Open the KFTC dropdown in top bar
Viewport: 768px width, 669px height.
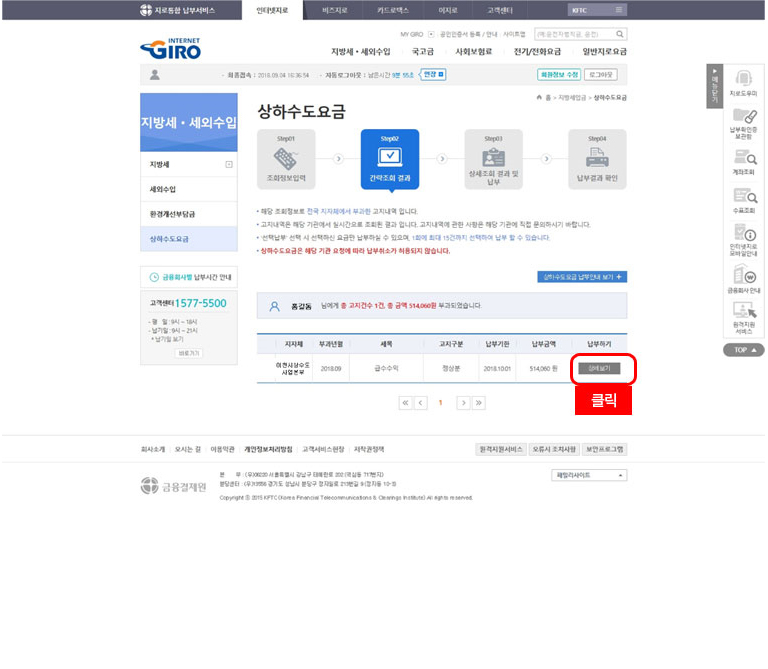pyautogui.click(x=597, y=10)
